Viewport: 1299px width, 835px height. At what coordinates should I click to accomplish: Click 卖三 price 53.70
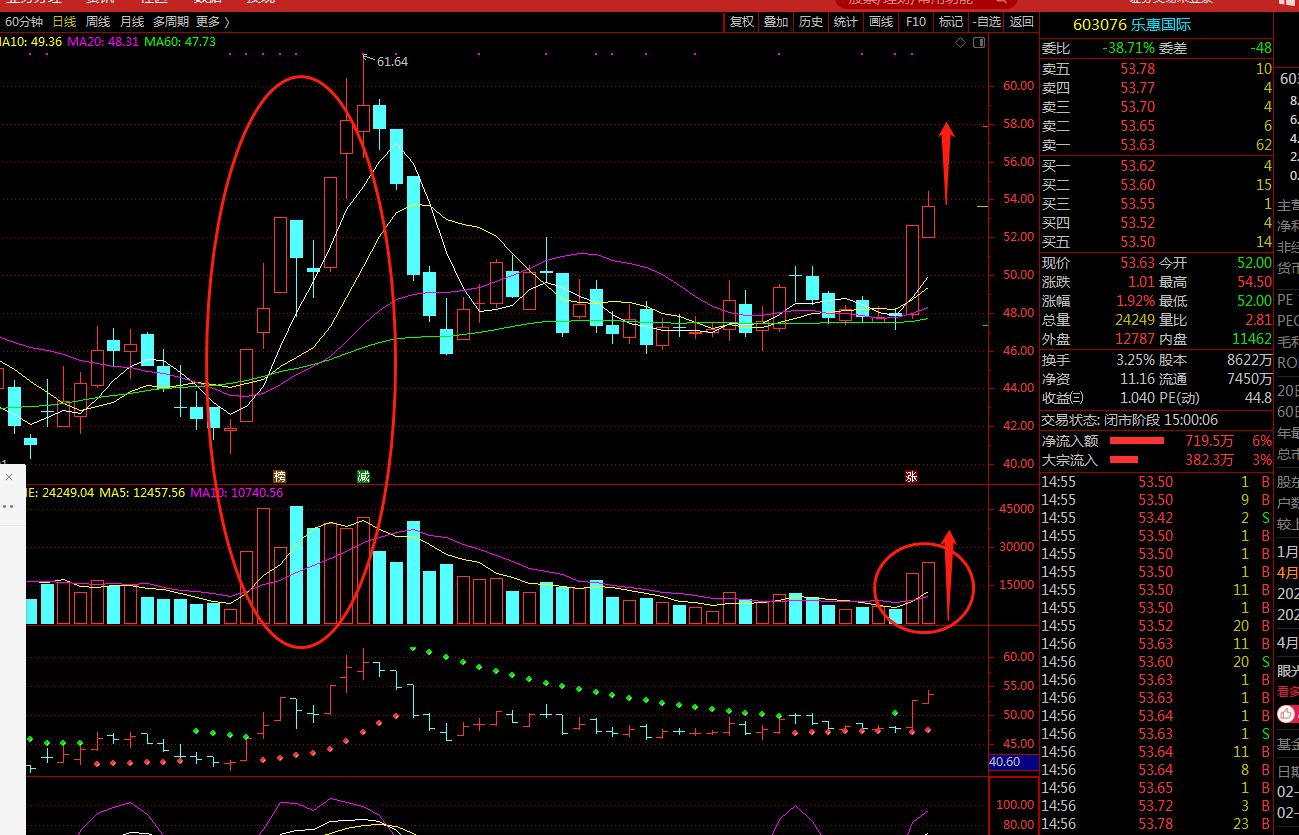coord(1138,107)
